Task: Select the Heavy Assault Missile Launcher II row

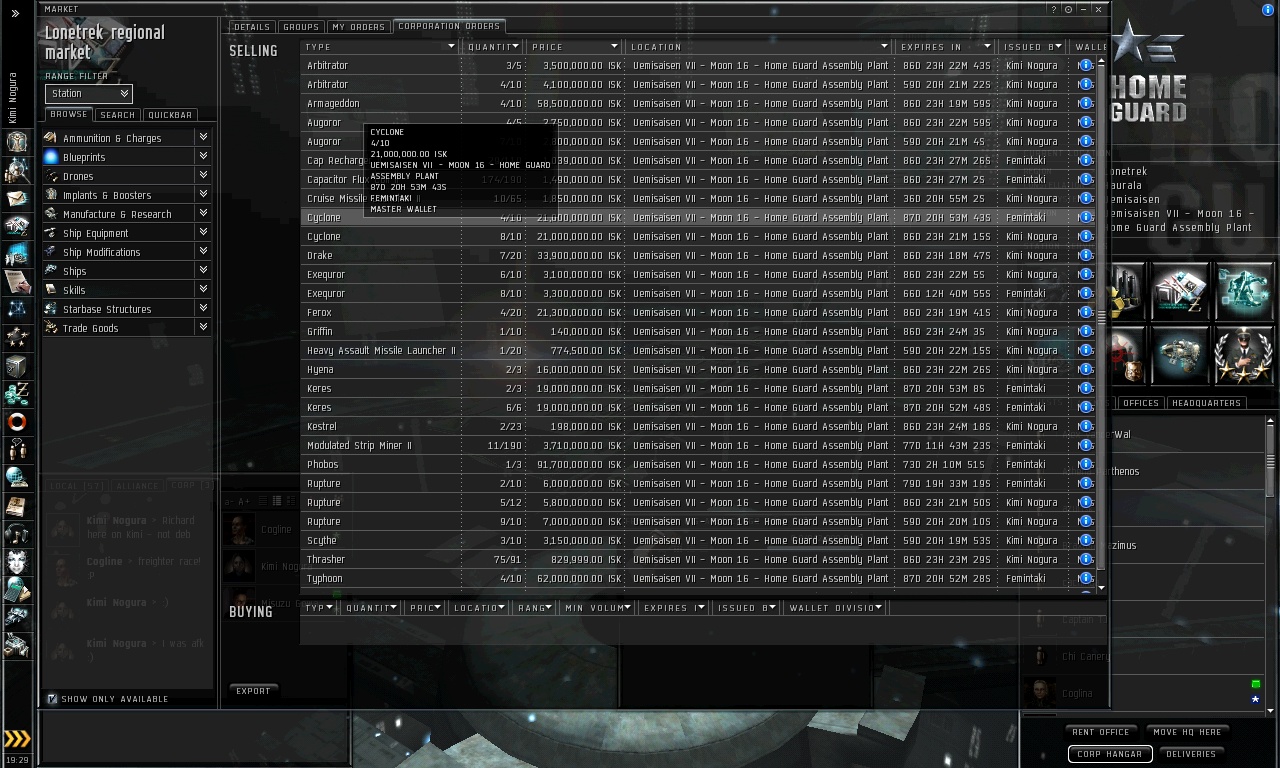Action: tap(698, 350)
